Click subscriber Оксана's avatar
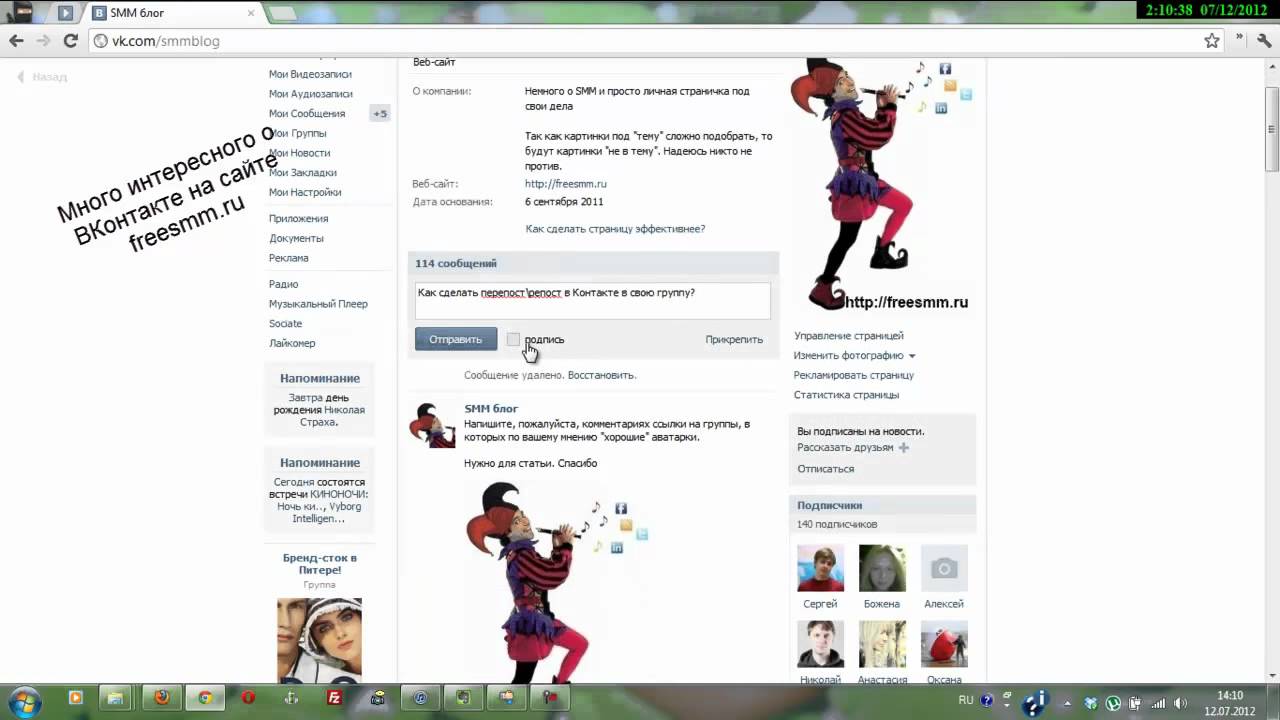This screenshot has height=720, width=1280. click(944, 644)
